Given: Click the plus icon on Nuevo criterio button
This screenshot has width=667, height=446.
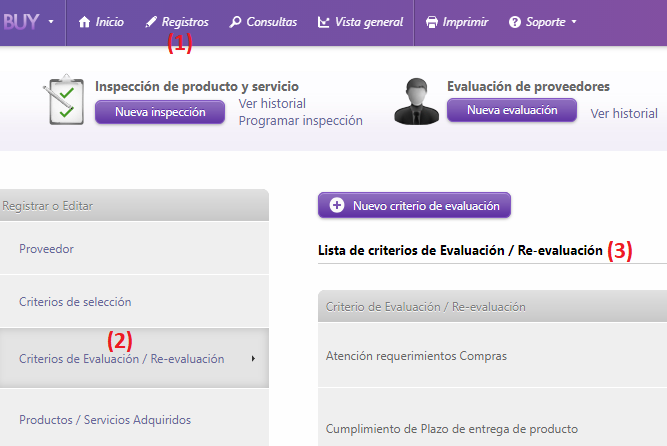Looking at the screenshot, I should 336,205.
